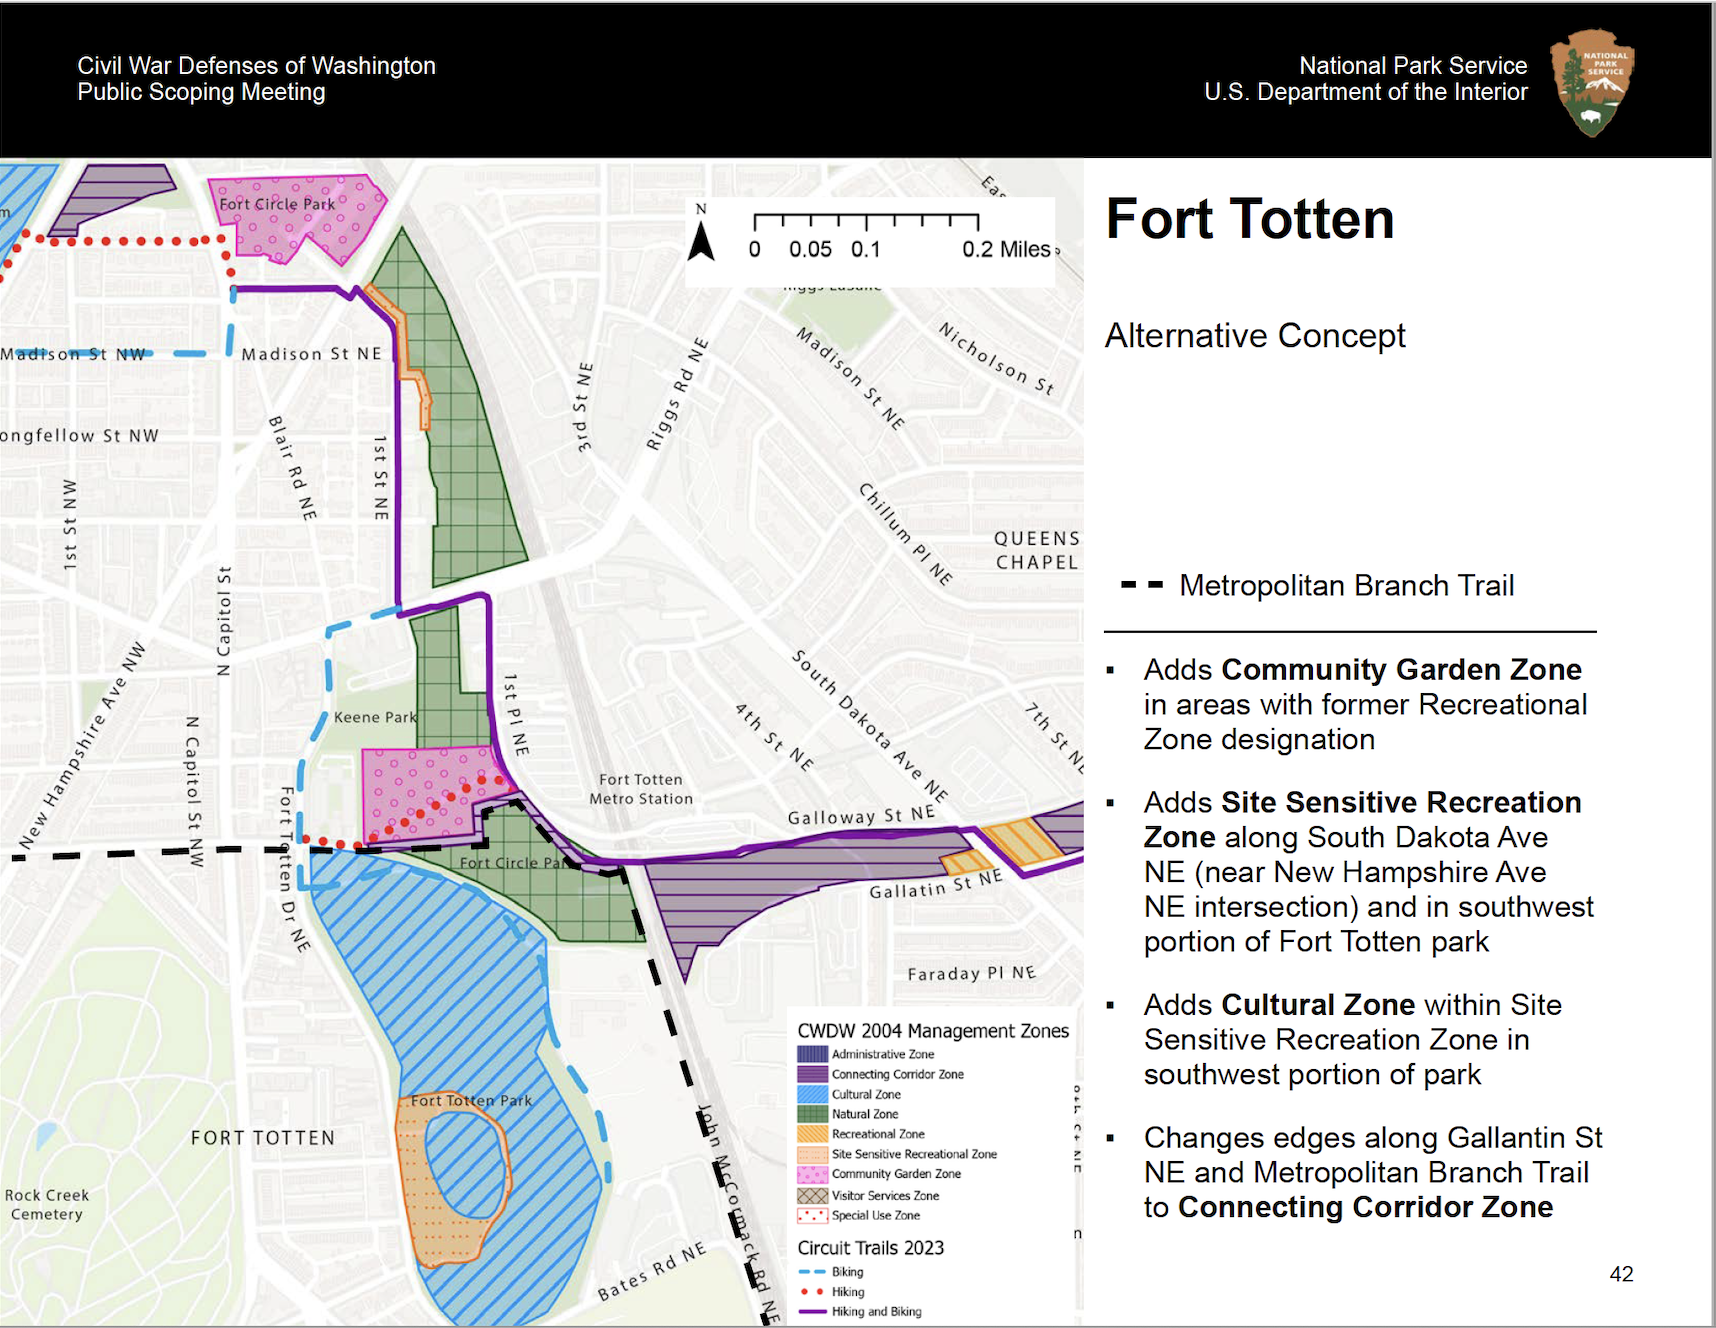Click the north arrow on the map
The height and width of the screenshot is (1328, 1716).
click(x=701, y=240)
